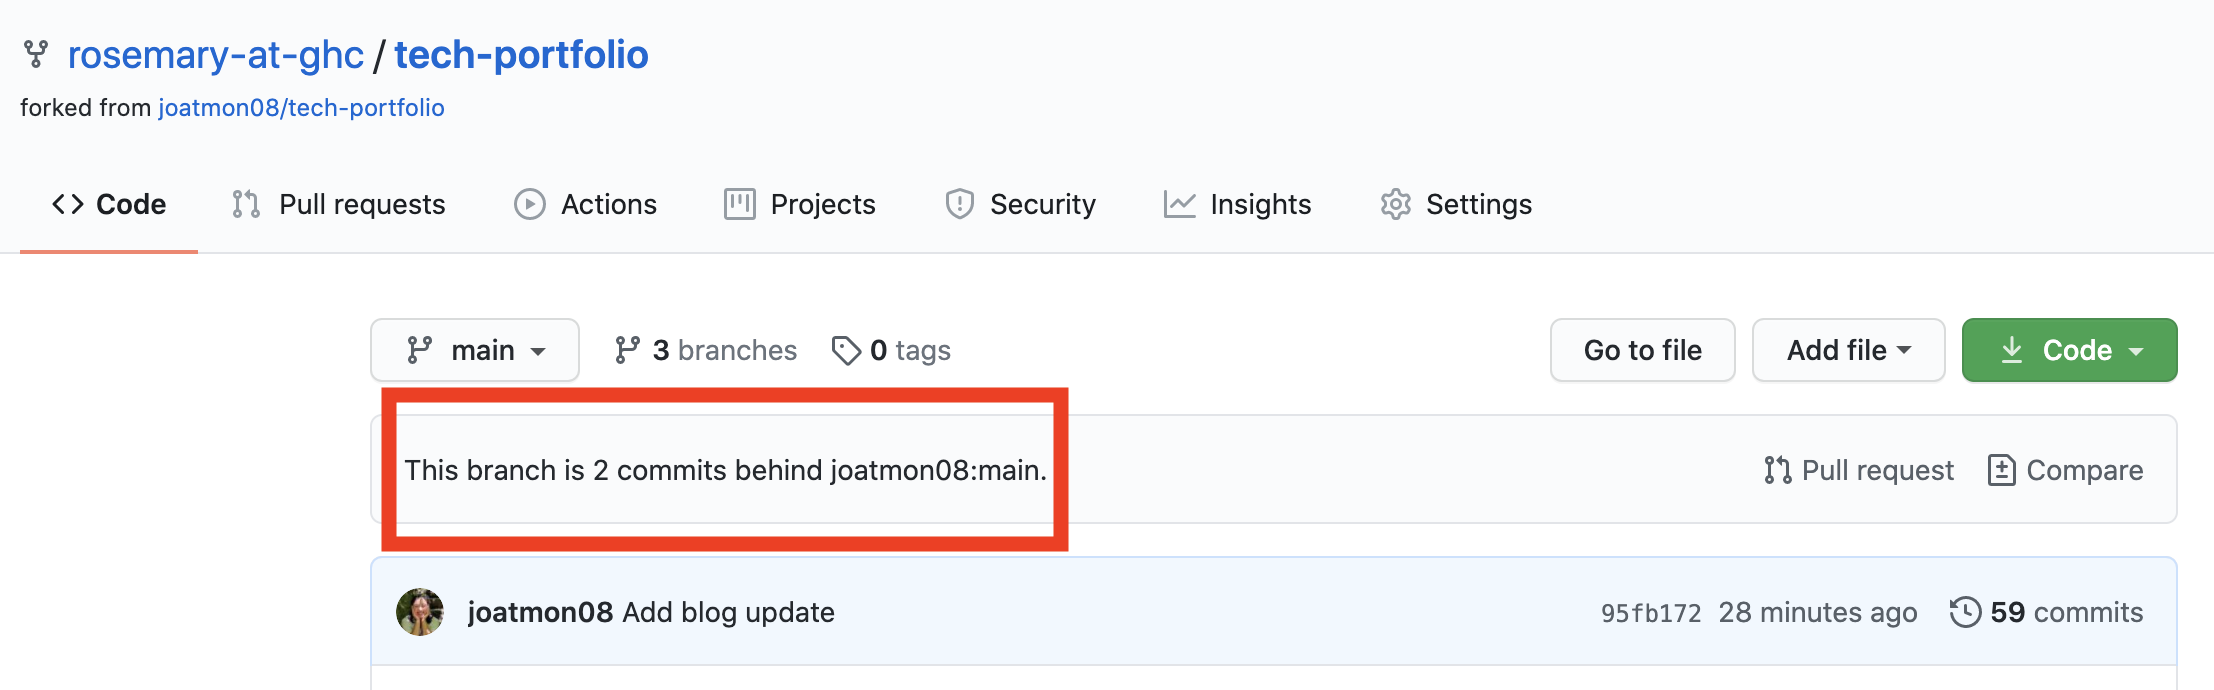Click the 28 minutes ago timestamp
This screenshot has height=690, width=2214.
click(1818, 612)
